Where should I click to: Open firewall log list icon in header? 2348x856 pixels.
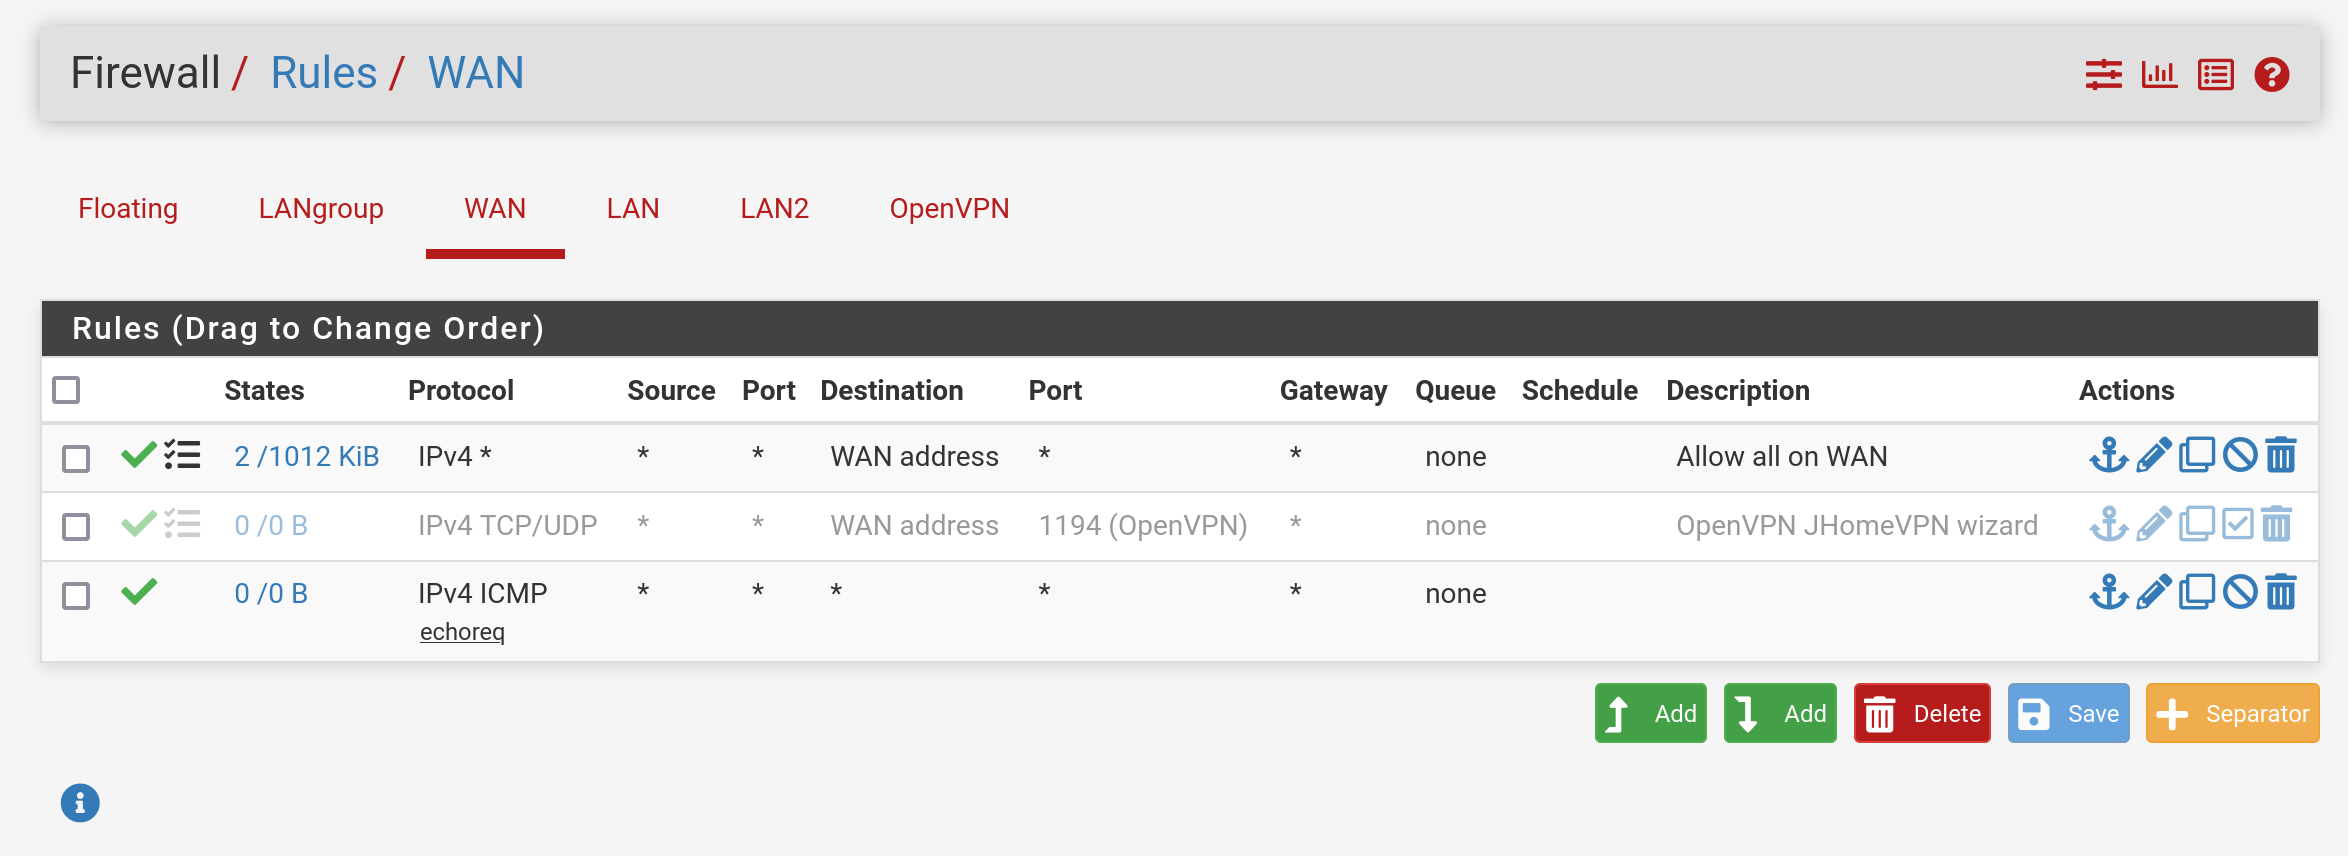point(2216,75)
